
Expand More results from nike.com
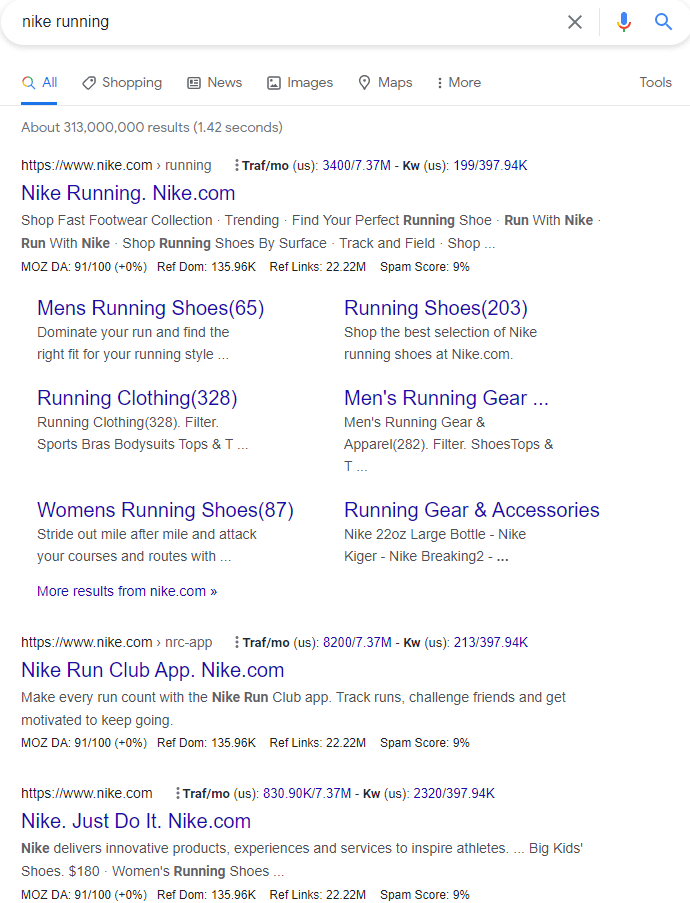tap(127, 591)
